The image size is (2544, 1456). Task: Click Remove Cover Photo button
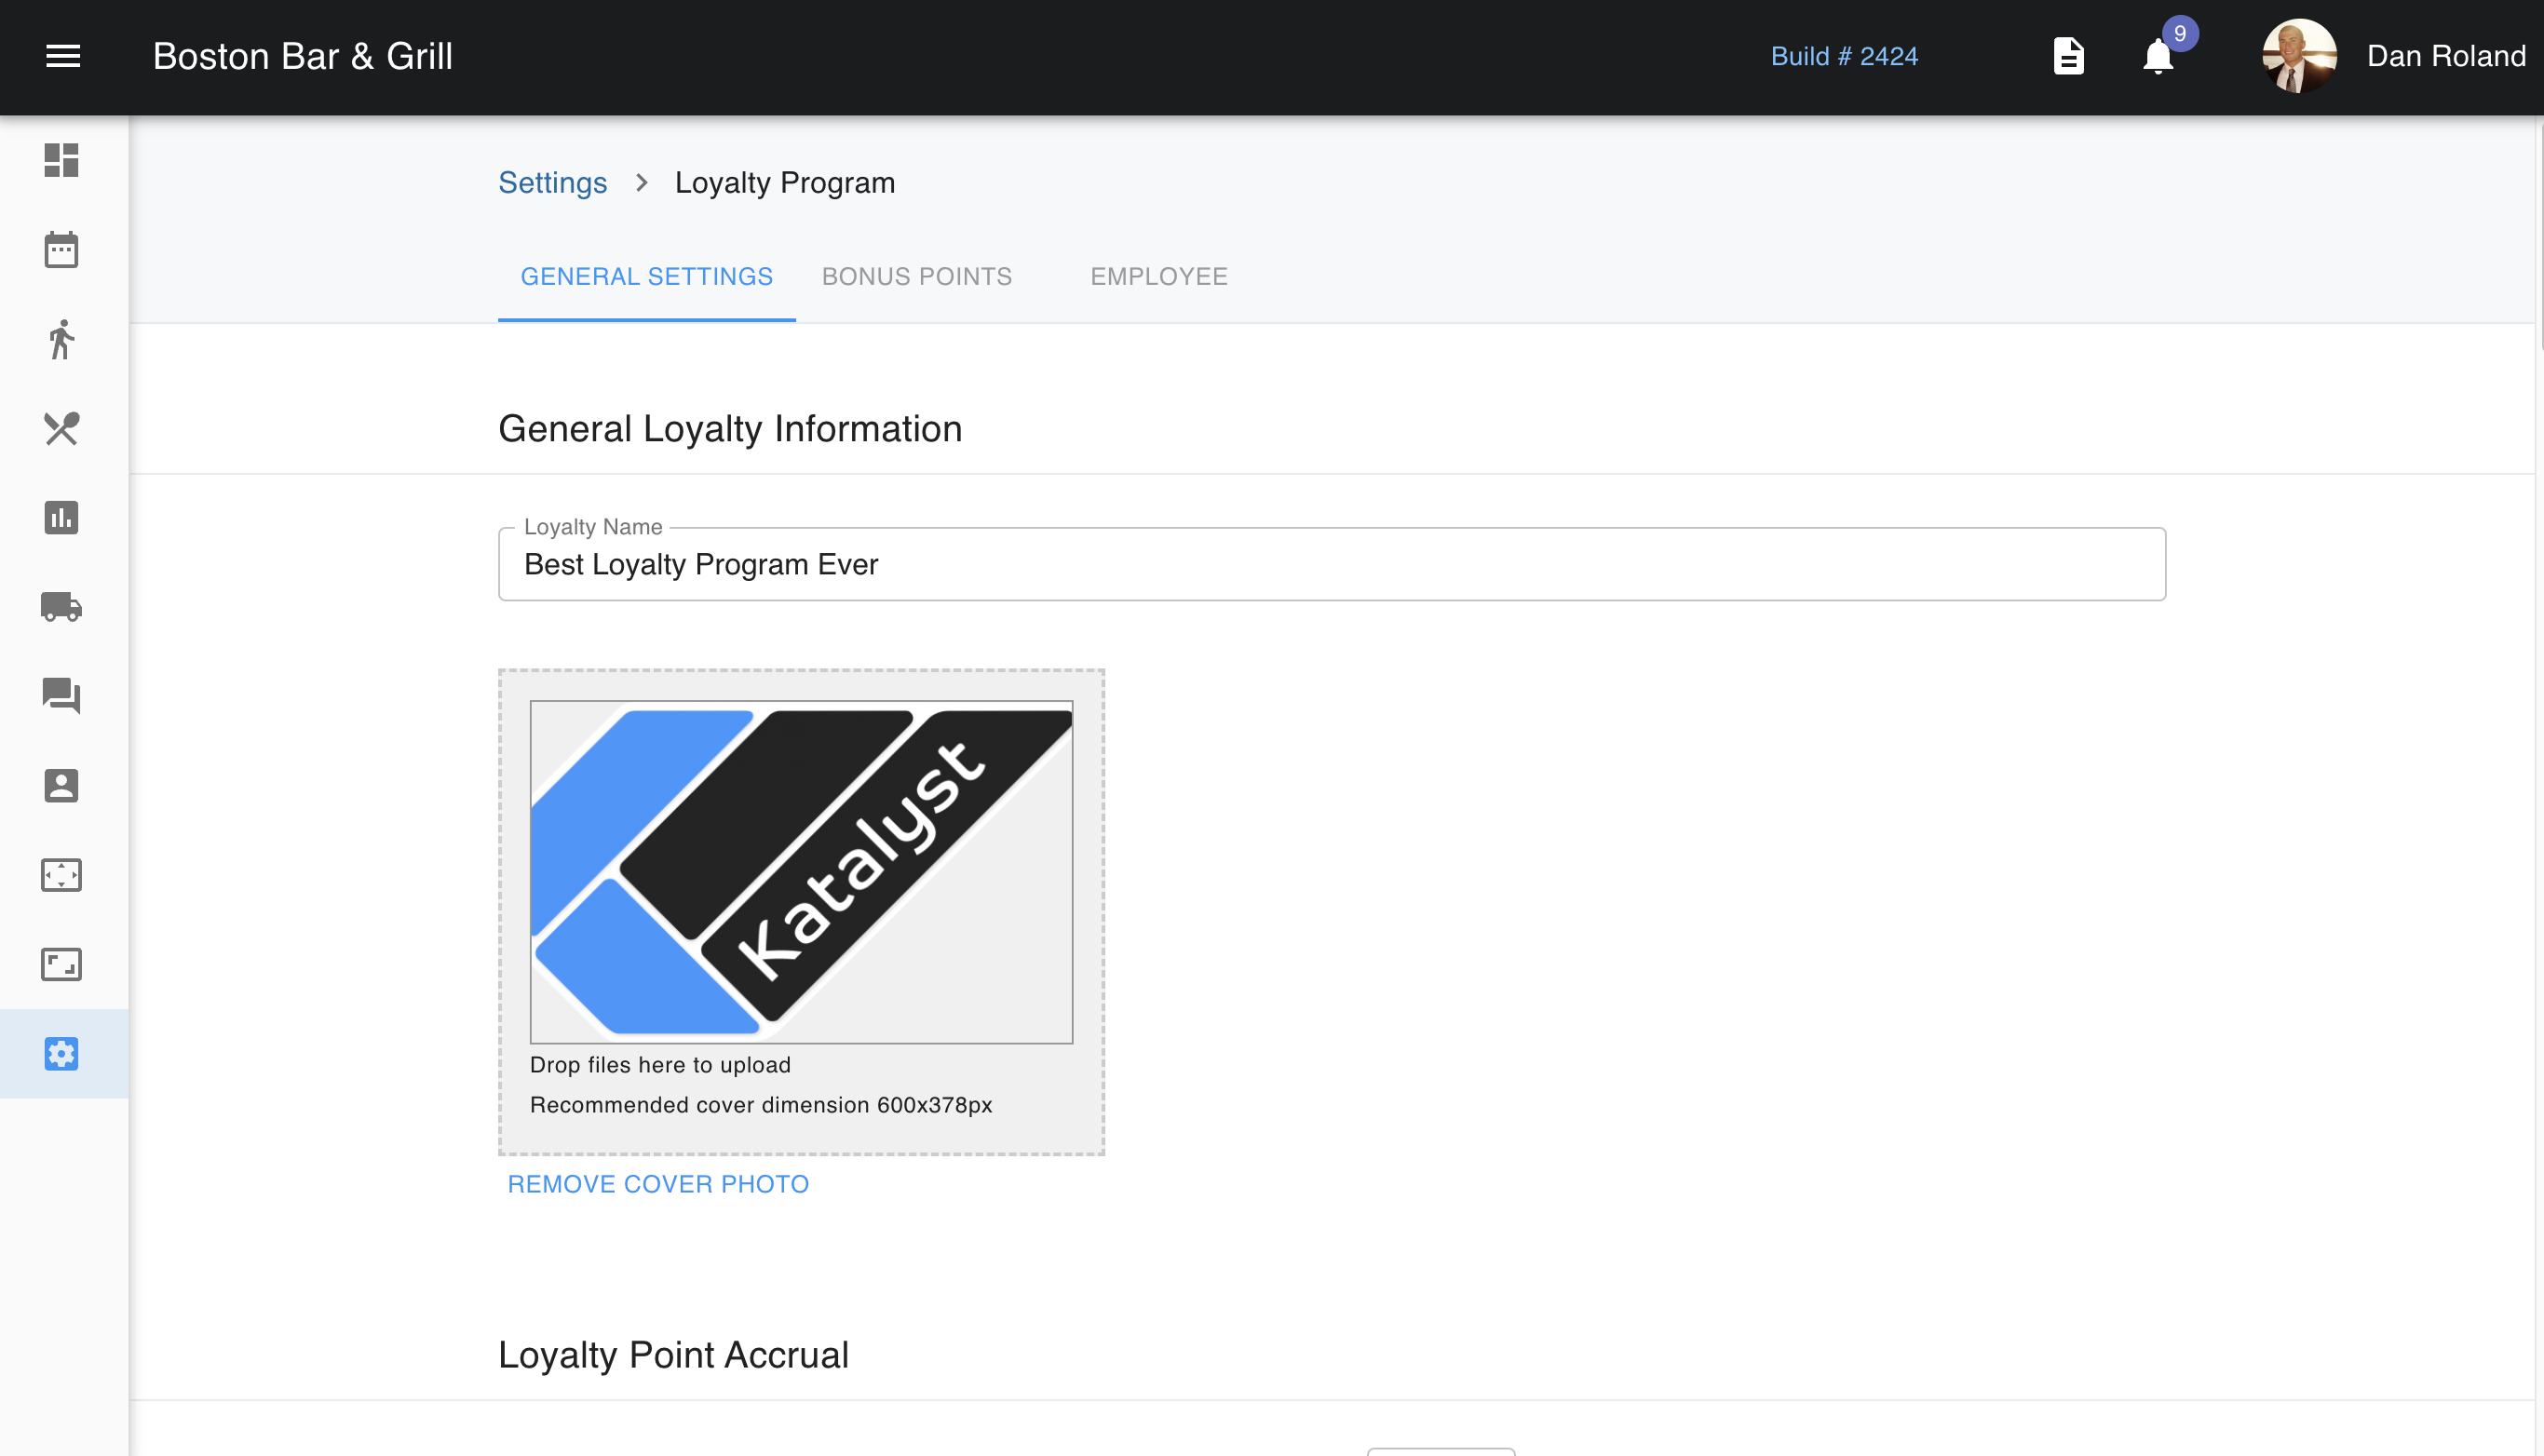click(658, 1184)
